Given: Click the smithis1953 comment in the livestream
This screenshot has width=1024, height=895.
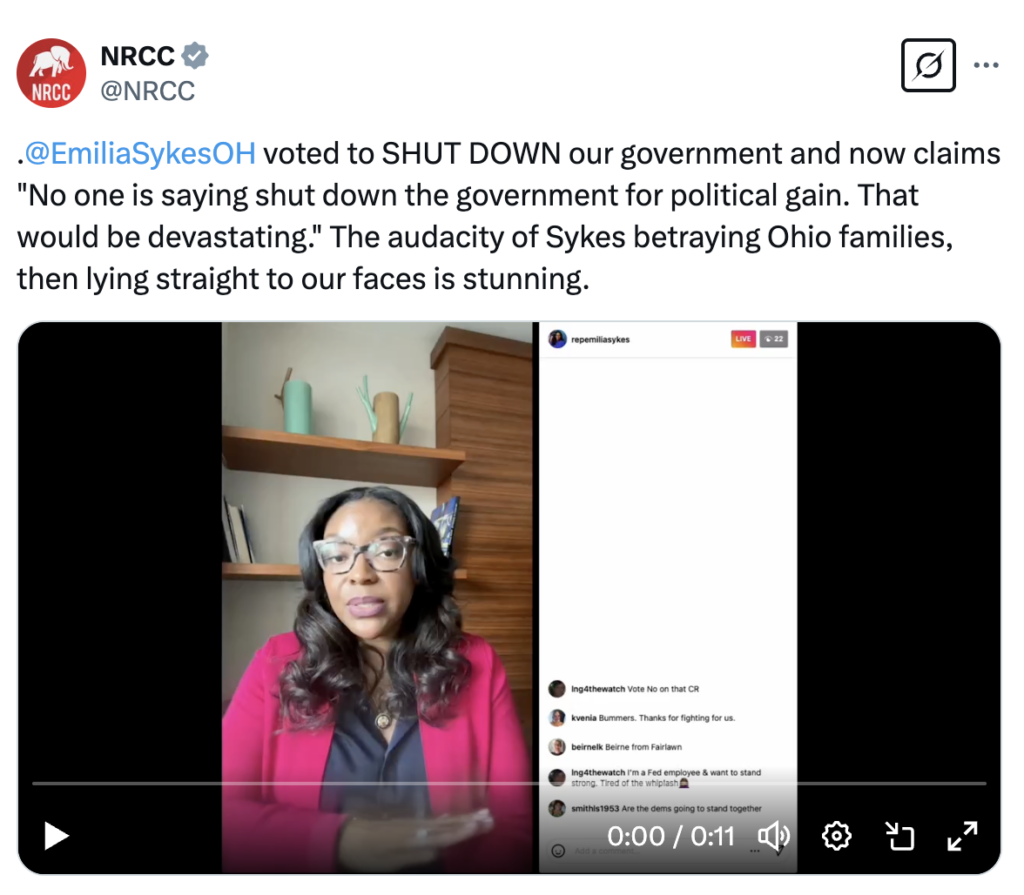Looking at the screenshot, I should point(656,809).
